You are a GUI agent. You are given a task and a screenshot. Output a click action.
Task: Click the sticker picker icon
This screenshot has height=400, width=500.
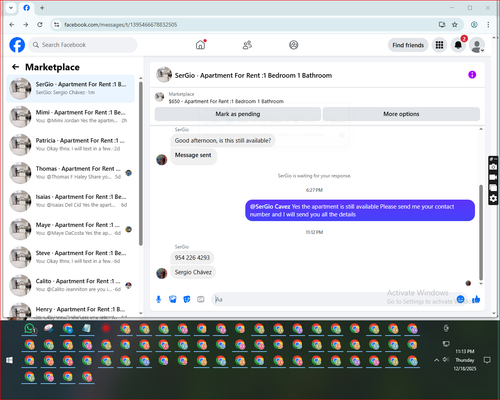187,299
